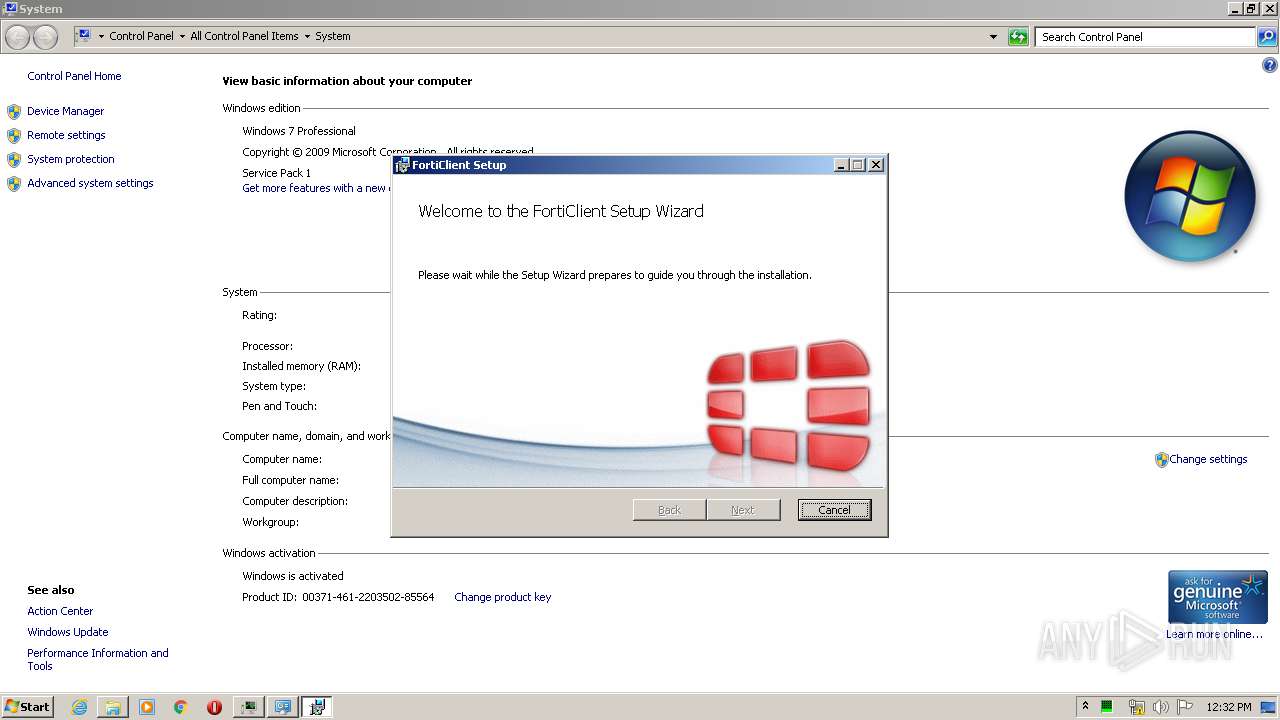Open Action Center under See also

(60, 611)
